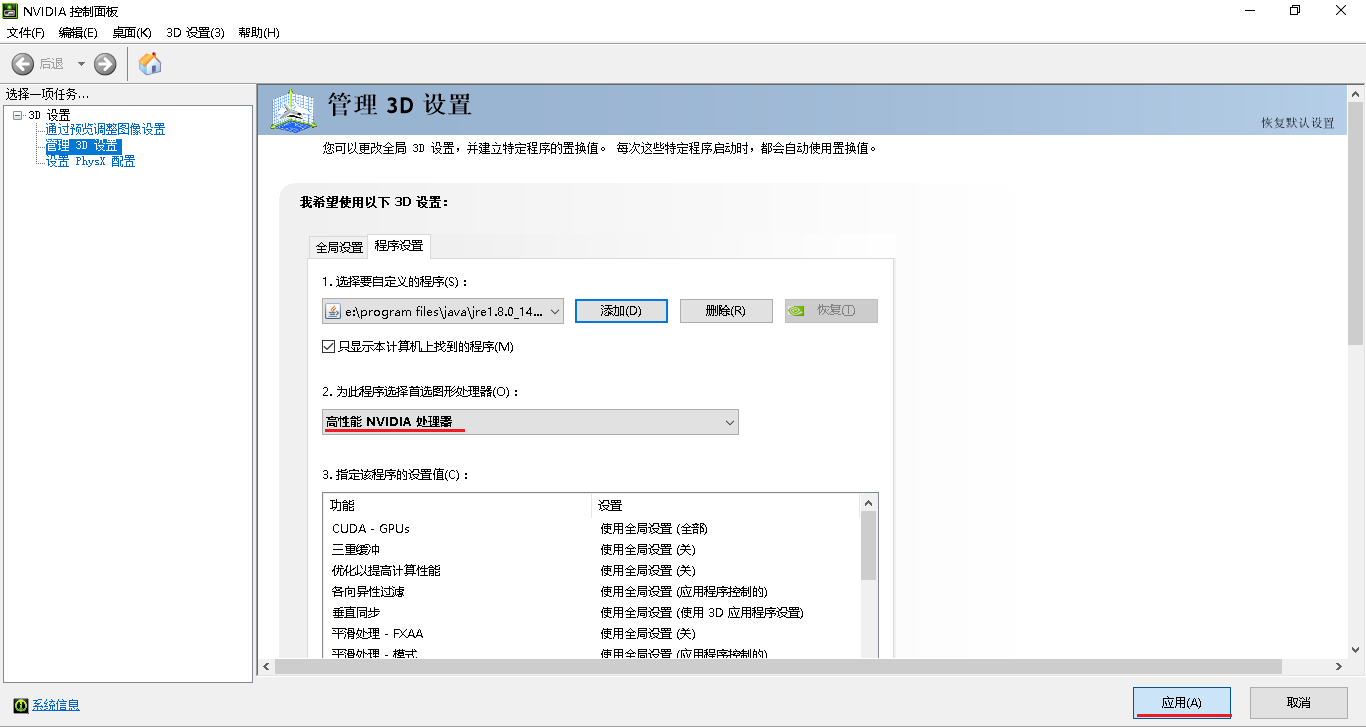Screen dimensions: 1366x728
Task: Open the 桌面(K) menu
Action: (132, 32)
